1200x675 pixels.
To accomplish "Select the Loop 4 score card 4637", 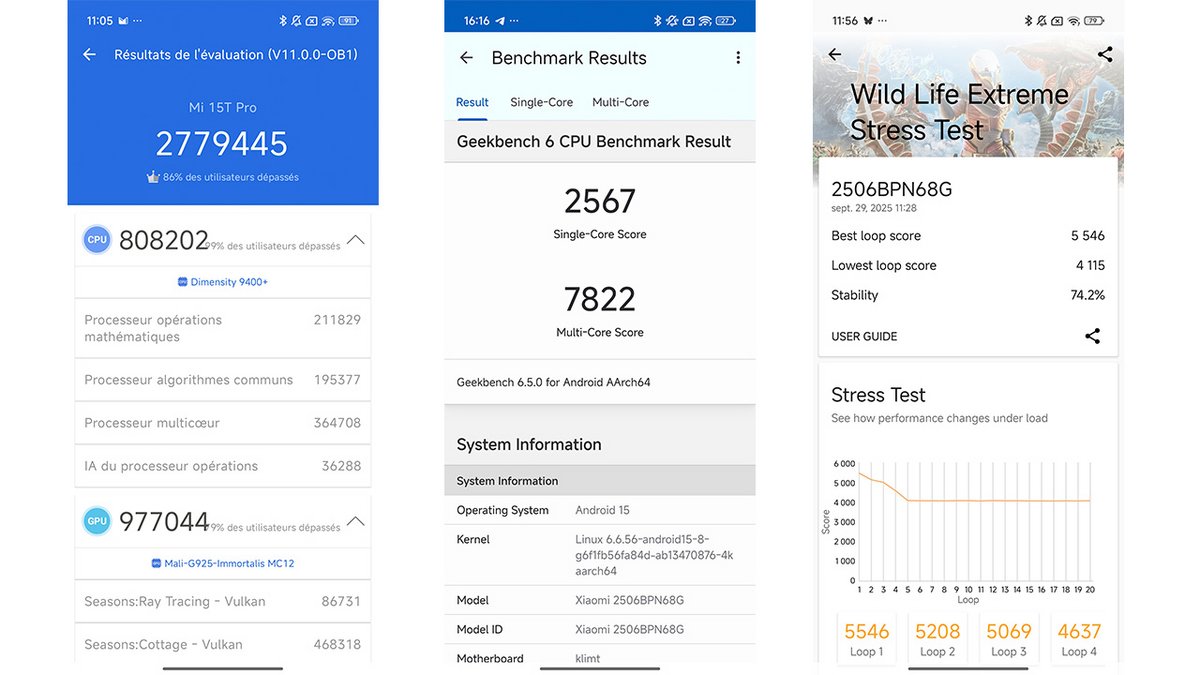I will pos(1078,639).
